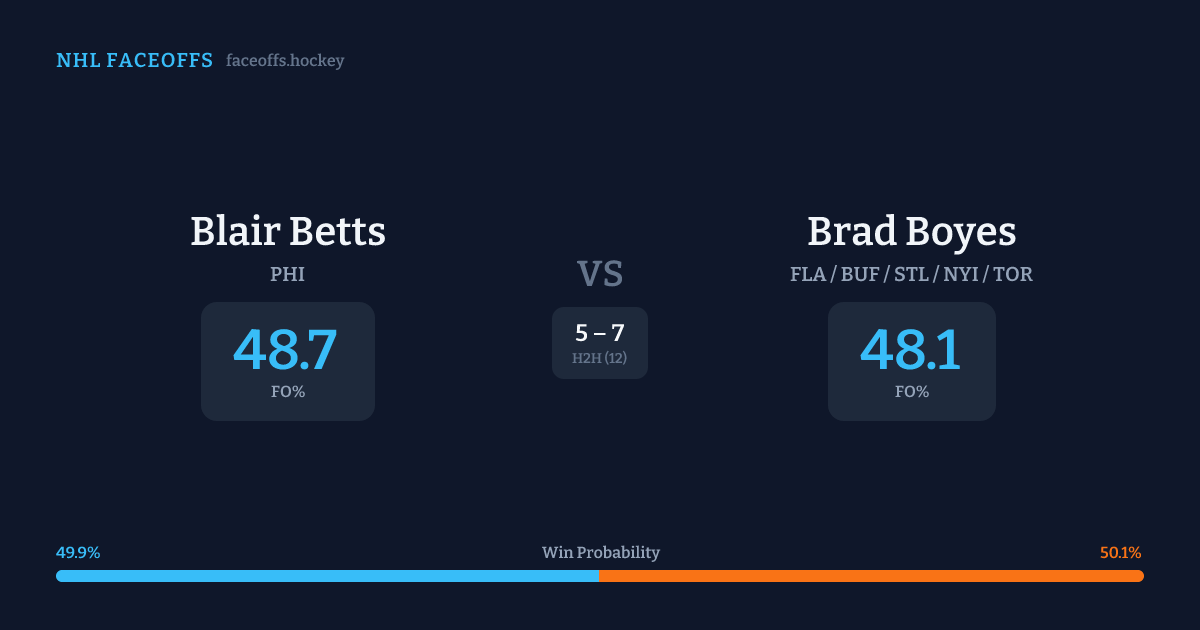Click the orange segment of probability bar
Image resolution: width=1200 pixels, height=630 pixels.
pos(871,576)
